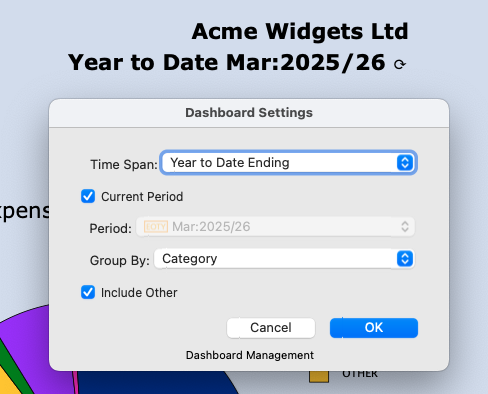Open the Period Mar:2025/26 popup
This screenshot has height=394, width=488.
(x=275, y=227)
